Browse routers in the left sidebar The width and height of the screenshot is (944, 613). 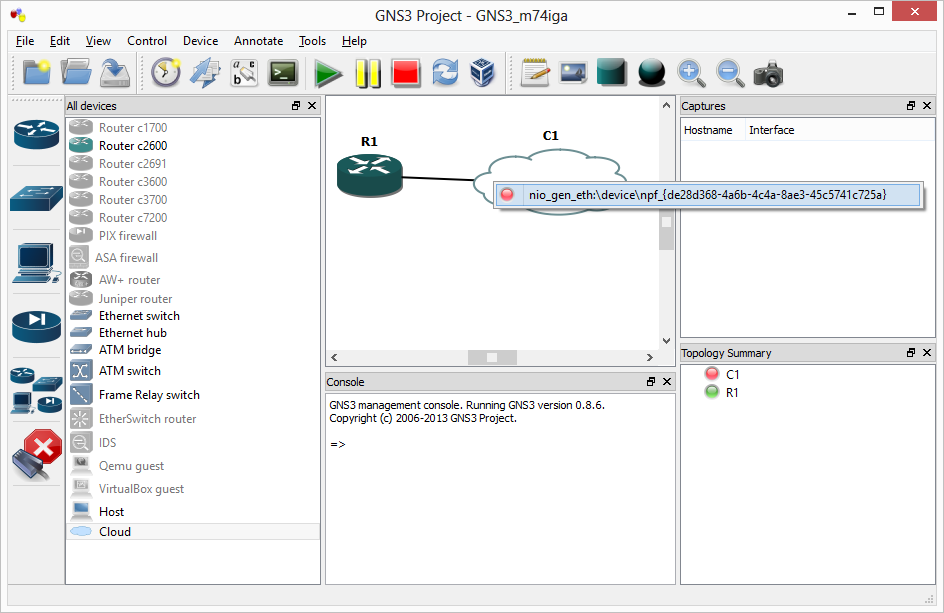pos(36,133)
